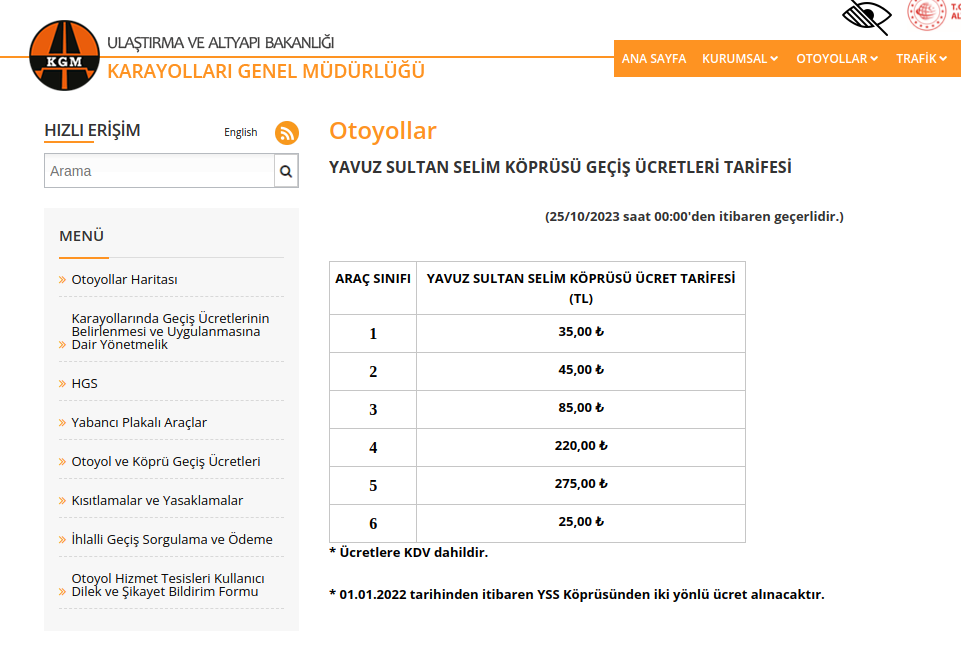Click the search magnifier icon
This screenshot has height=648, width=961.
(286, 171)
